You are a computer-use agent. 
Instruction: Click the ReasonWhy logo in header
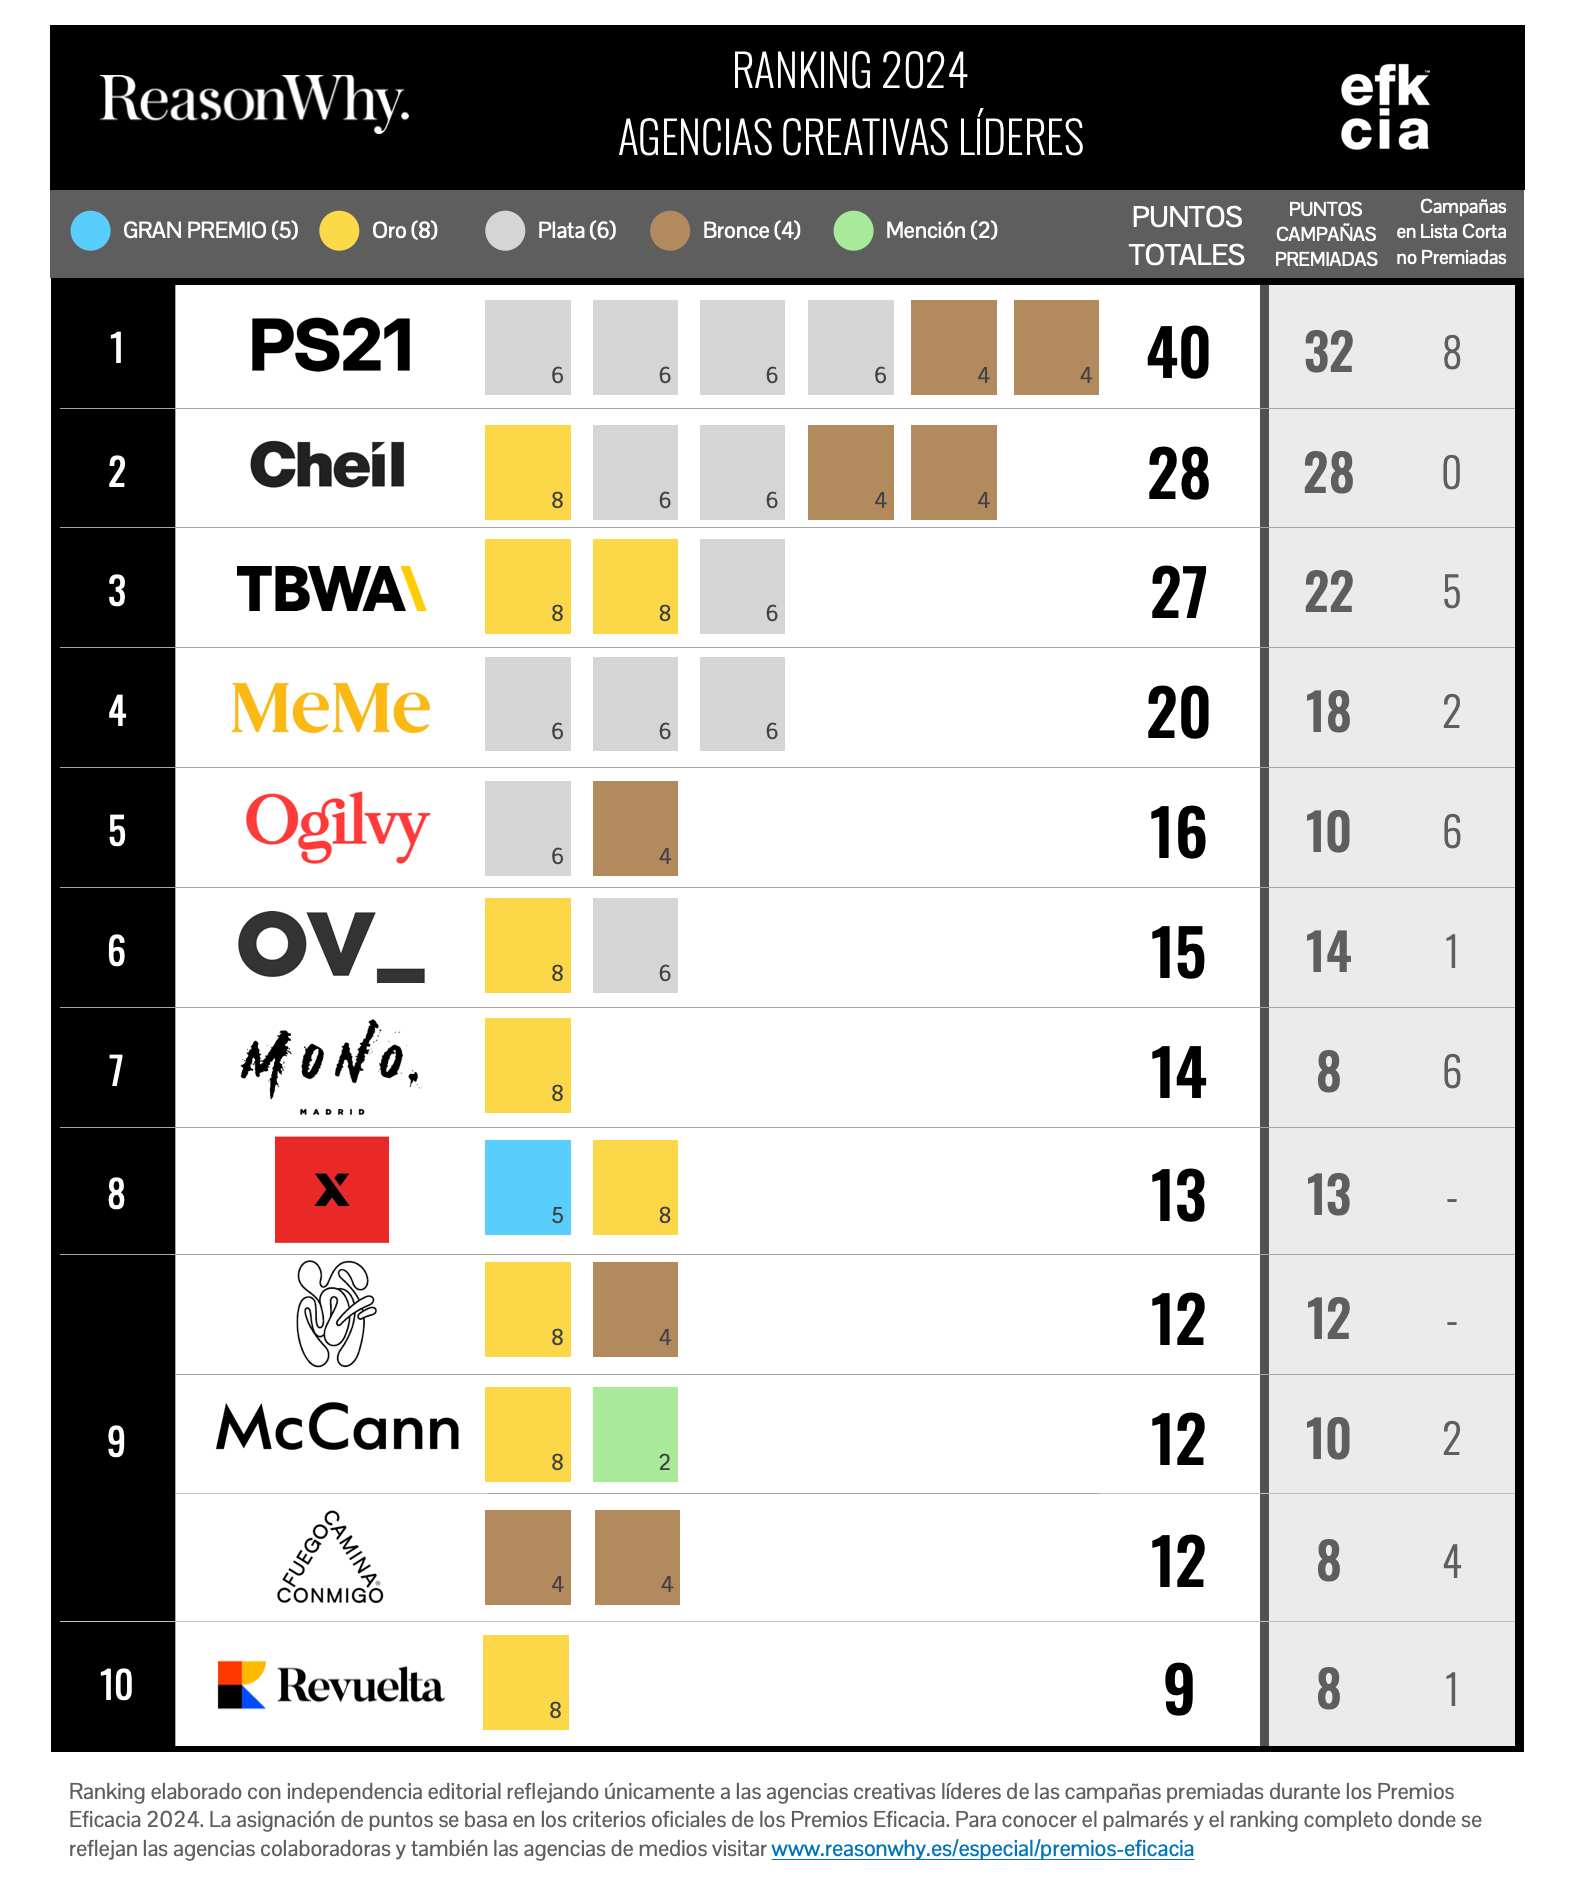(x=255, y=102)
